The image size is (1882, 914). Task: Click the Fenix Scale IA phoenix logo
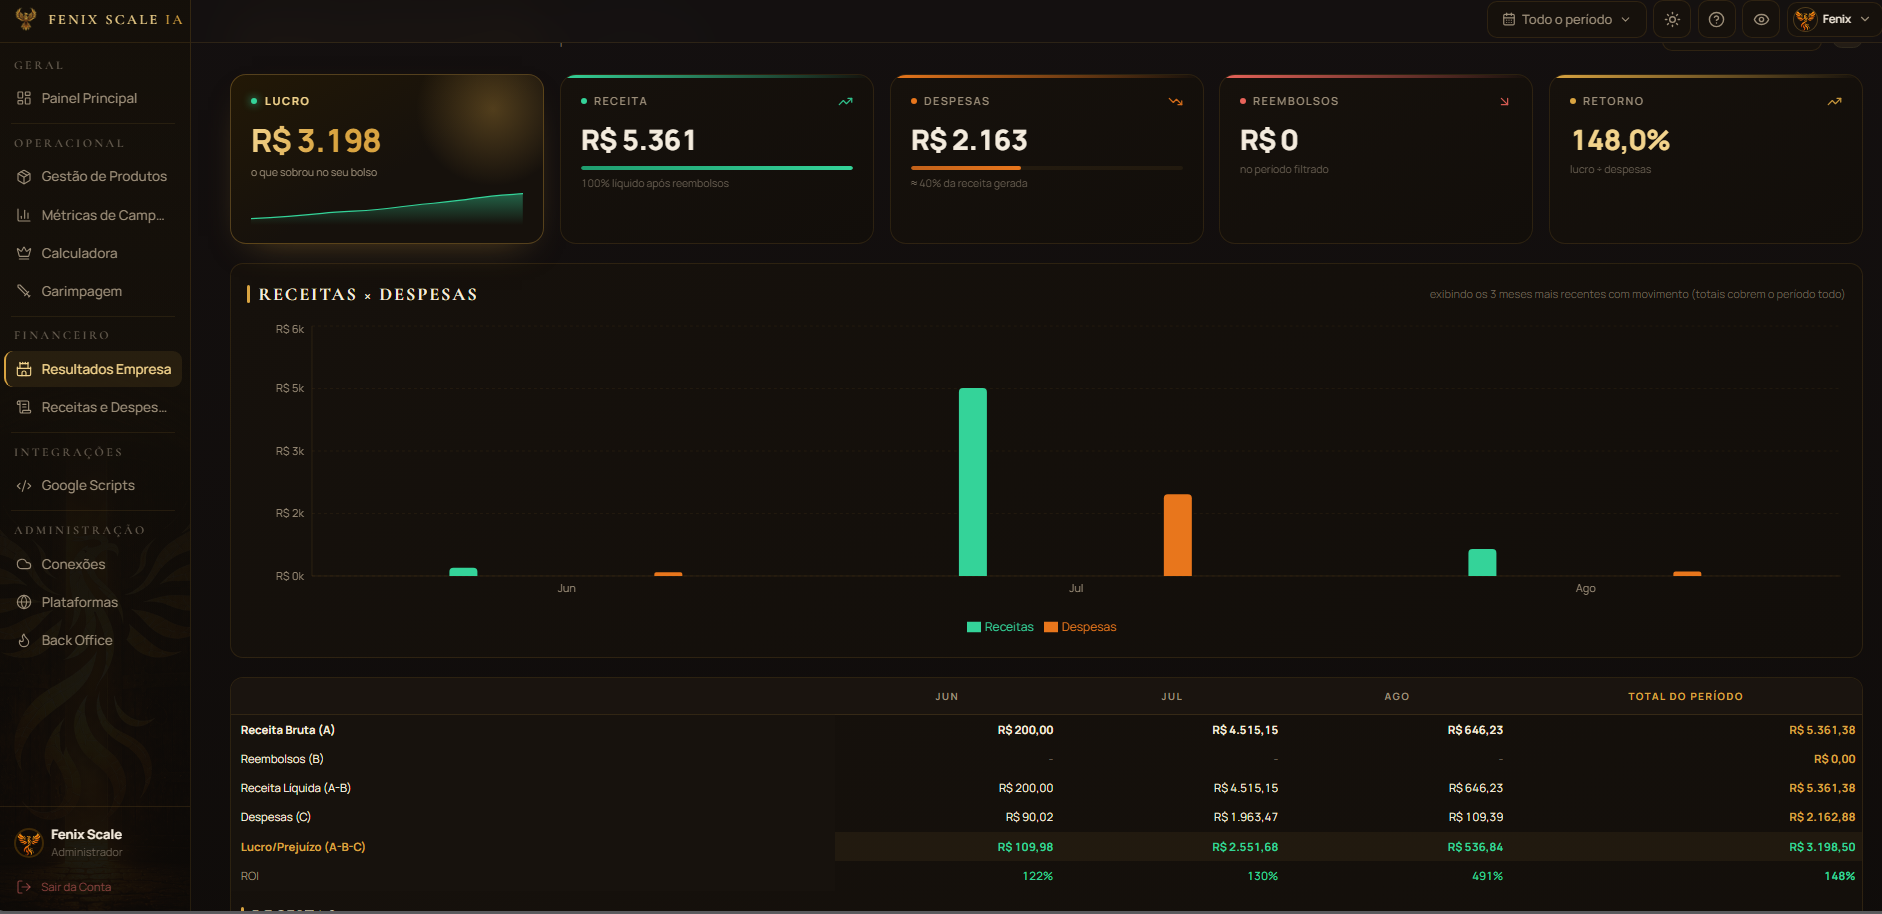[26, 19]
